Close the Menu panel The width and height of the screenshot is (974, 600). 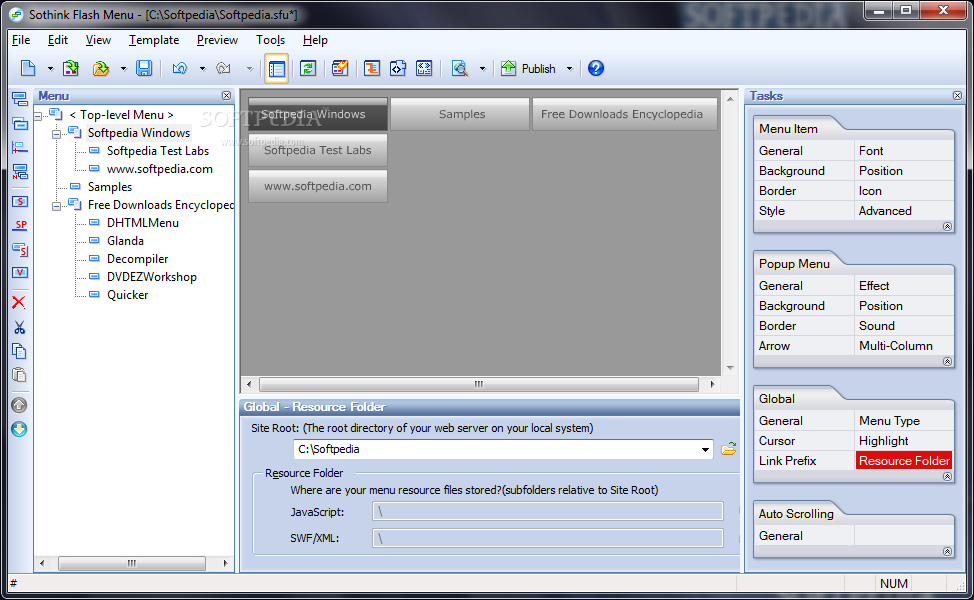226,96
